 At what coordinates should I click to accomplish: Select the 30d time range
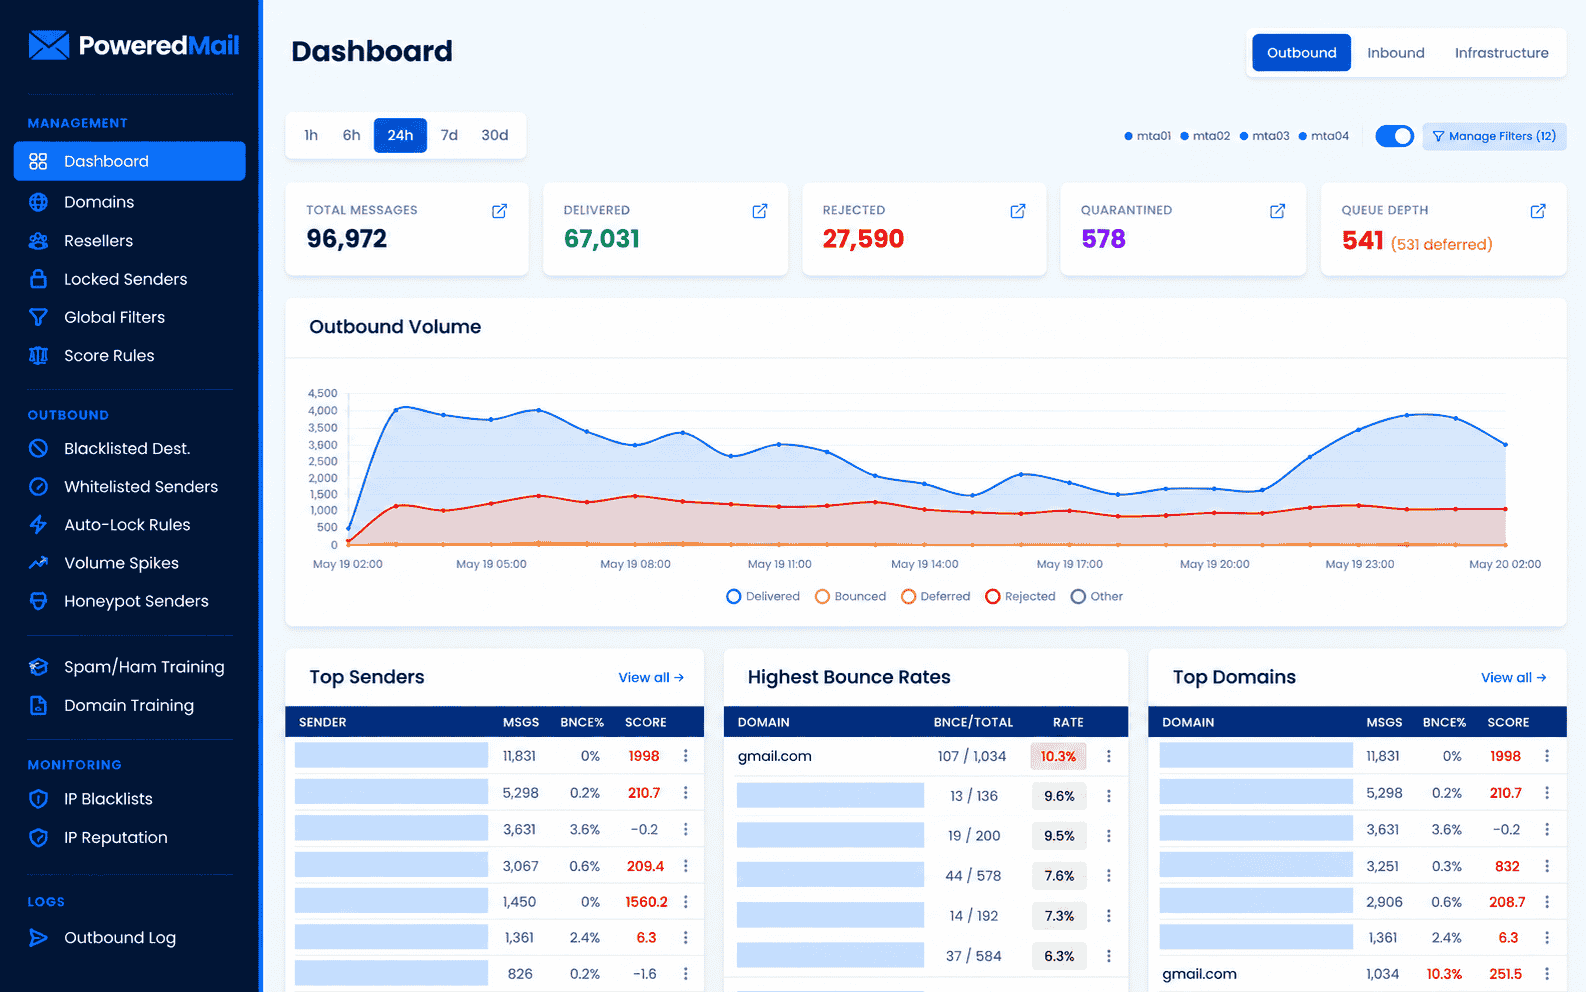494,135
